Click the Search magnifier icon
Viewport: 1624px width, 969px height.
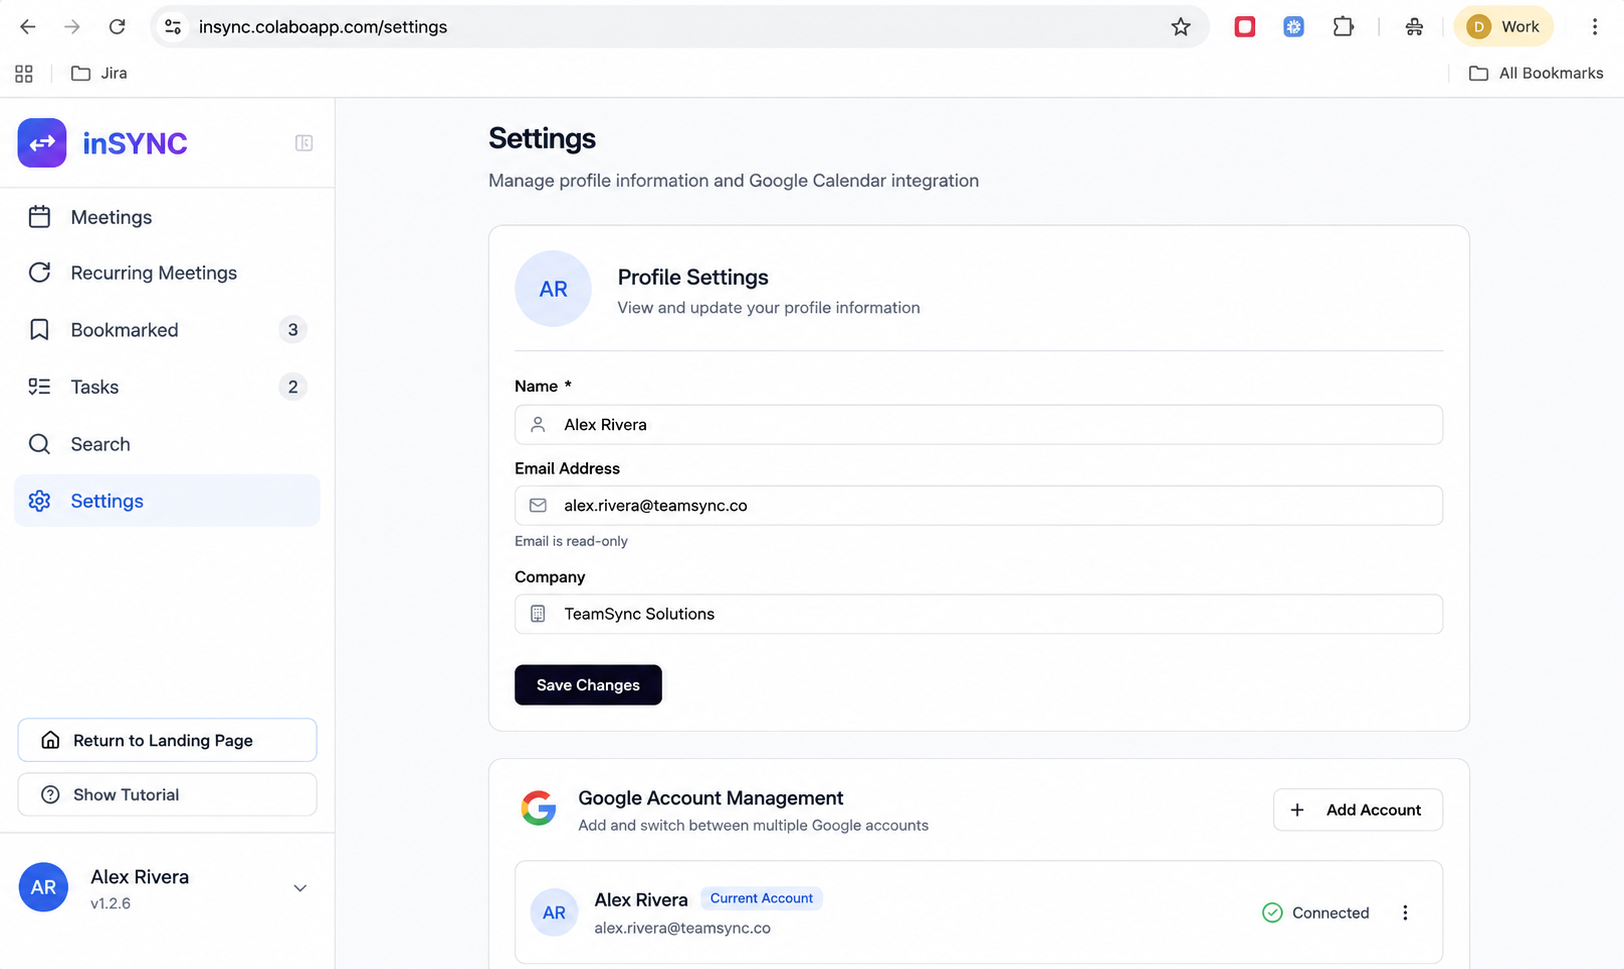click(x=39, y=444)
